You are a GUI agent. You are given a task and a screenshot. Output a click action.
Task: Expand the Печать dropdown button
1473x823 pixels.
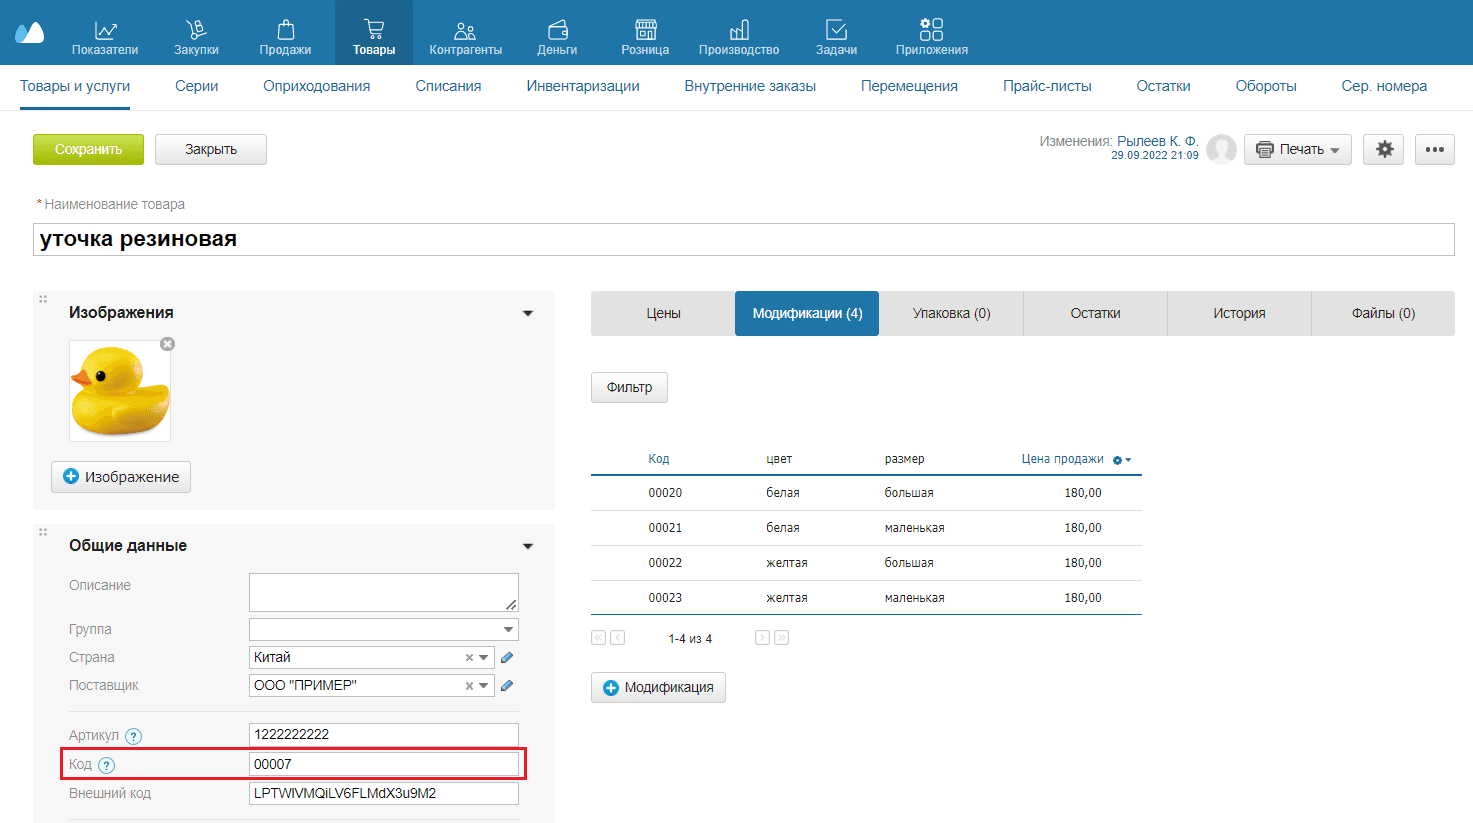pos(1298,149)
